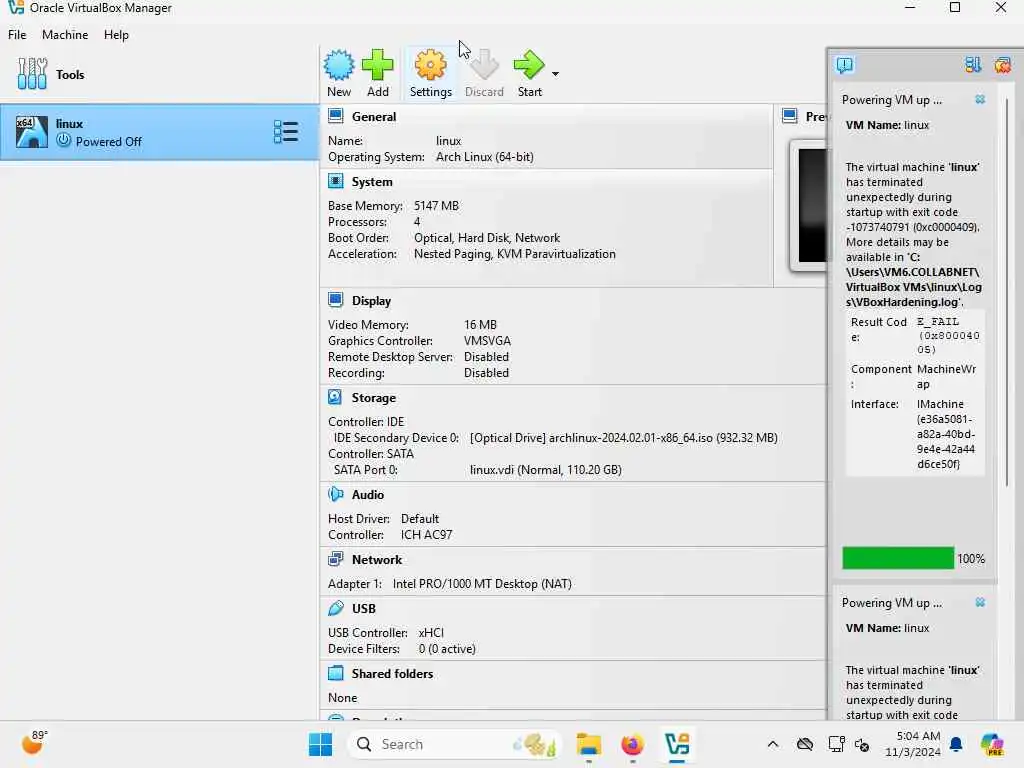This screenshot has width=1024, height=768.
Task: Open the linux VM list menu icon
Action: click(x=286, y=132)
